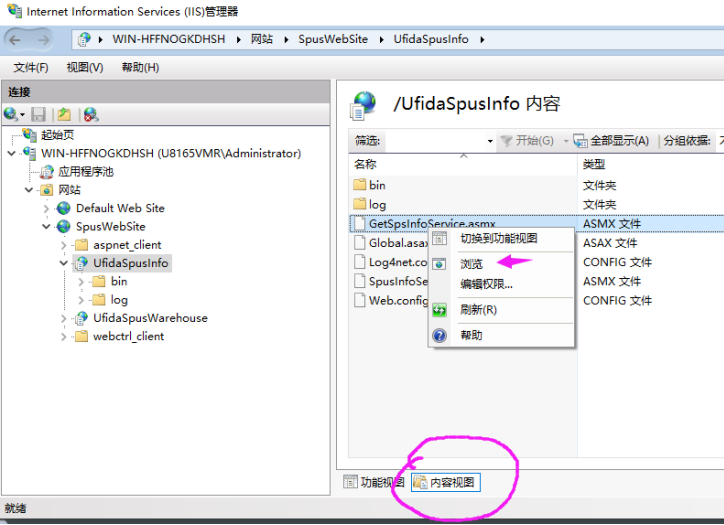Click the Web.config file icon
This screenshot has width=724, height=525.
[x=359, y=300]
